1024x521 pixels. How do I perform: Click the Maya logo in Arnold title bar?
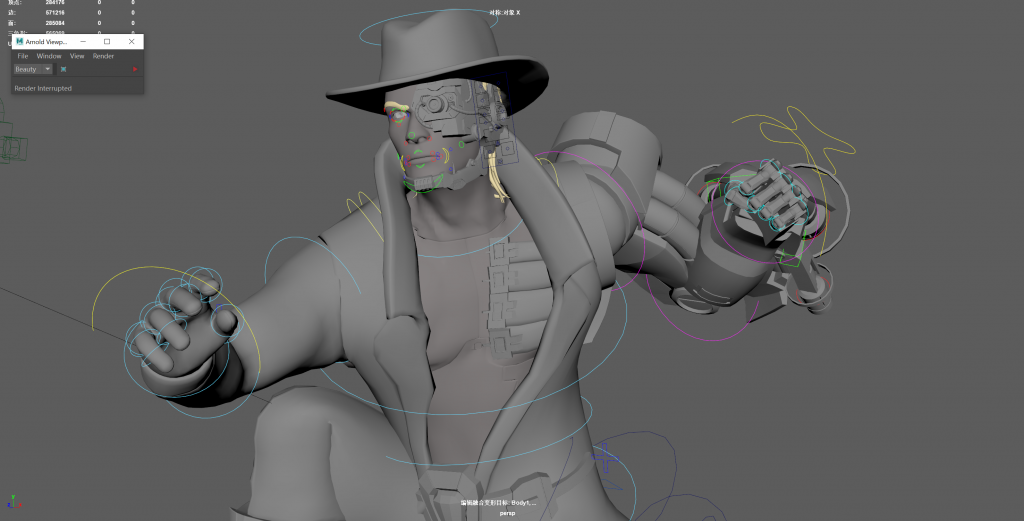click(x=20, y=42)
